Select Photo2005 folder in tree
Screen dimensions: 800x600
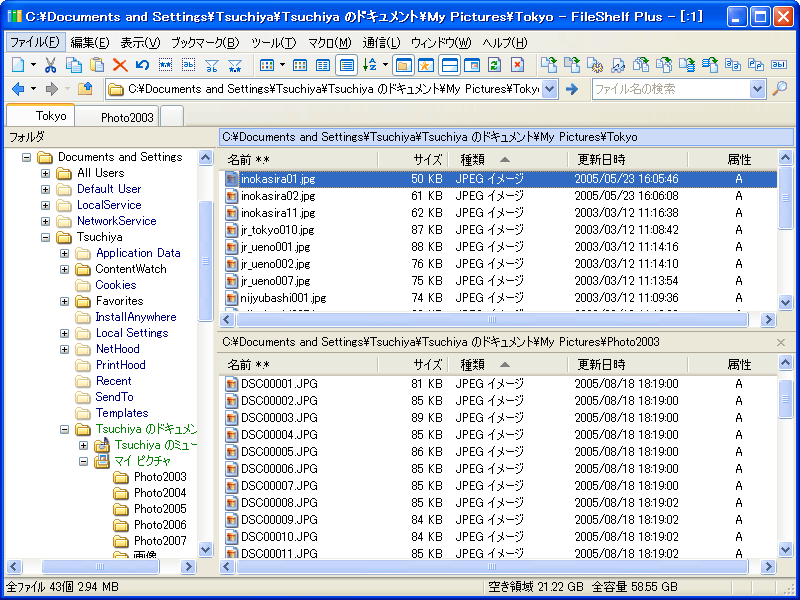pos(160,509)
